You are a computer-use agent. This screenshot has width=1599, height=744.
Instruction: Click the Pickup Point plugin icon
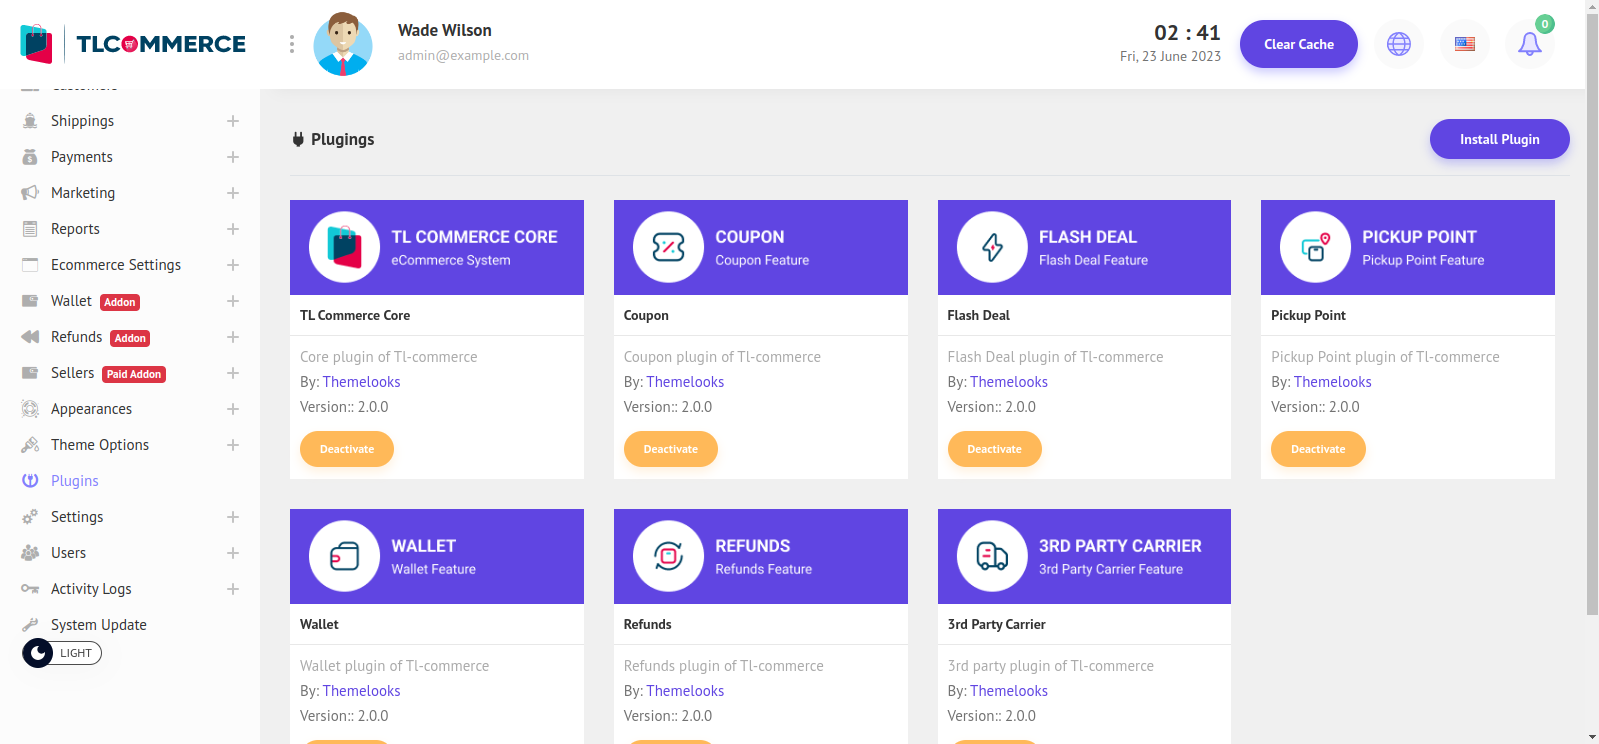click(1315, 247)
